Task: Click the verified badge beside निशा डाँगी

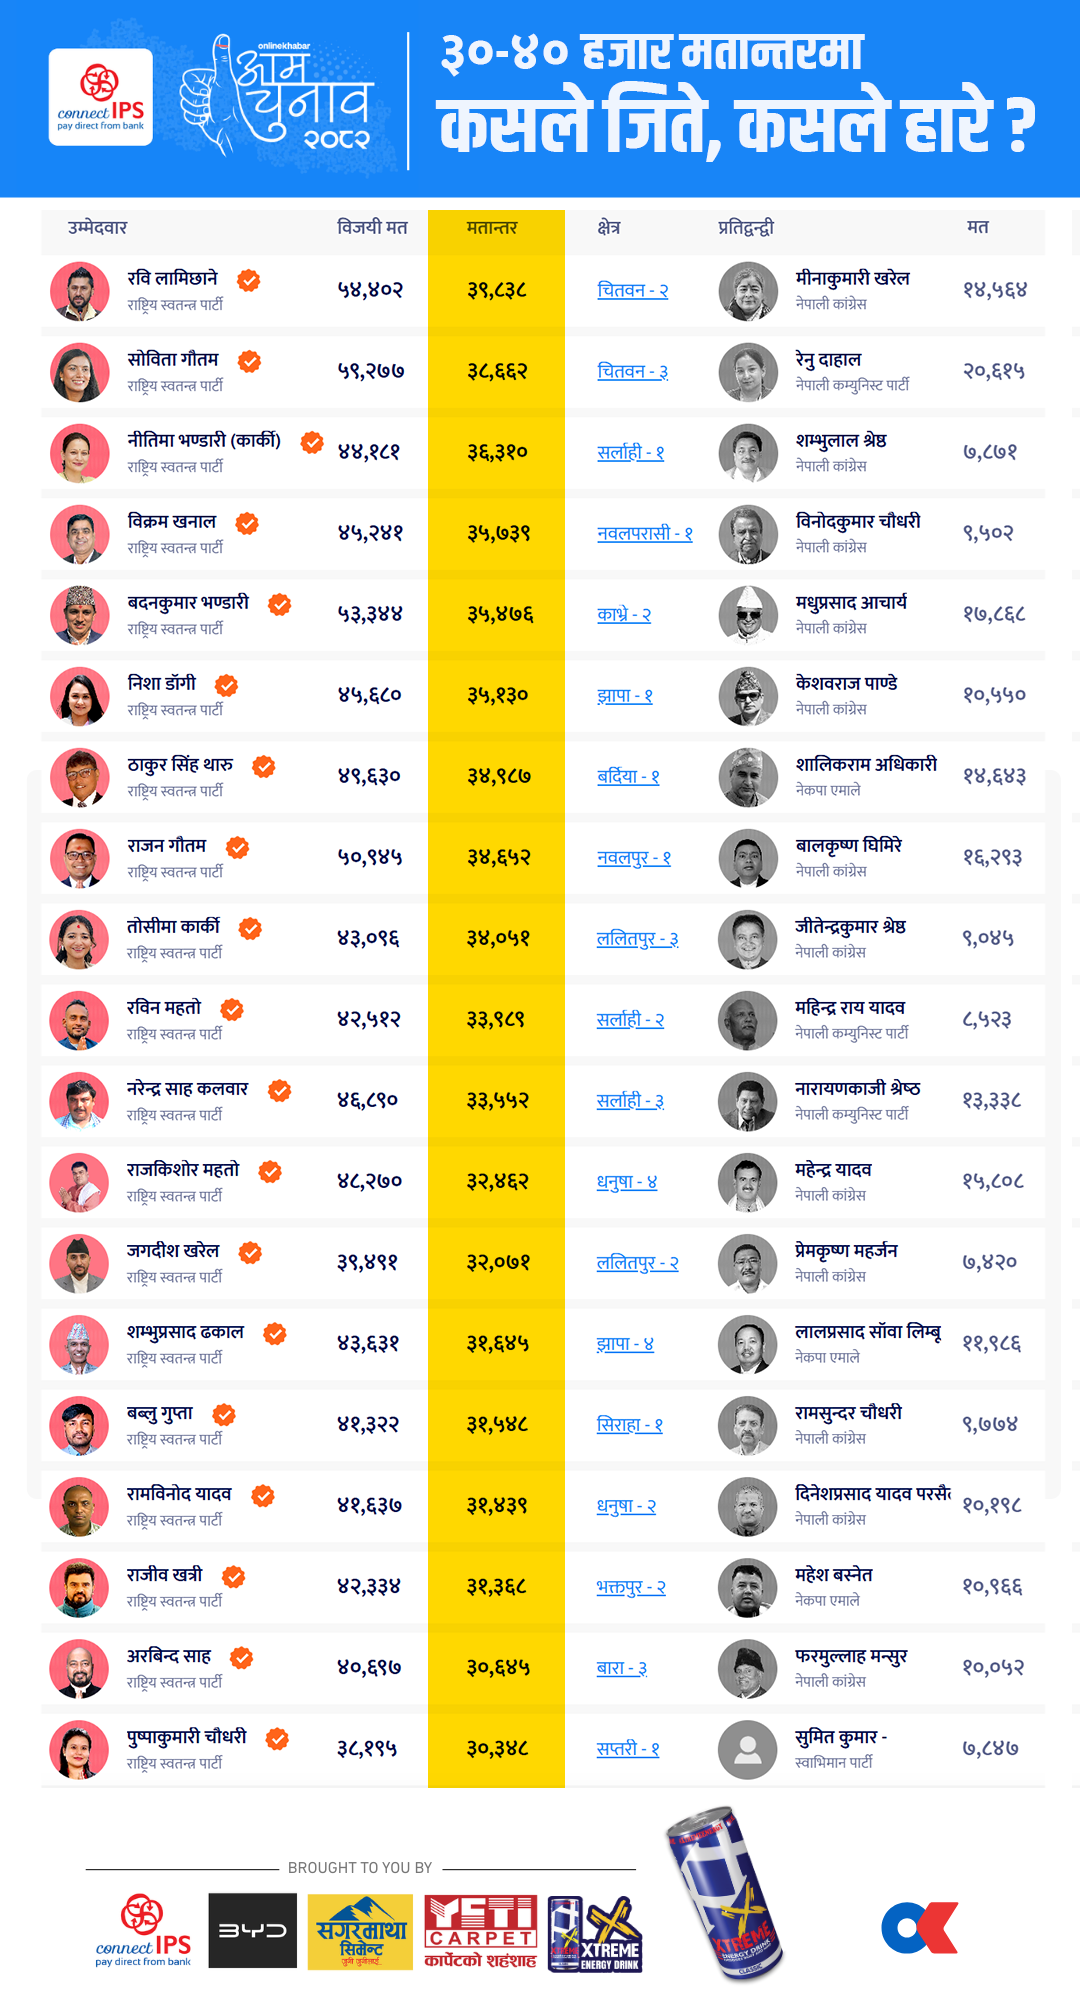Action: (227, 685)
